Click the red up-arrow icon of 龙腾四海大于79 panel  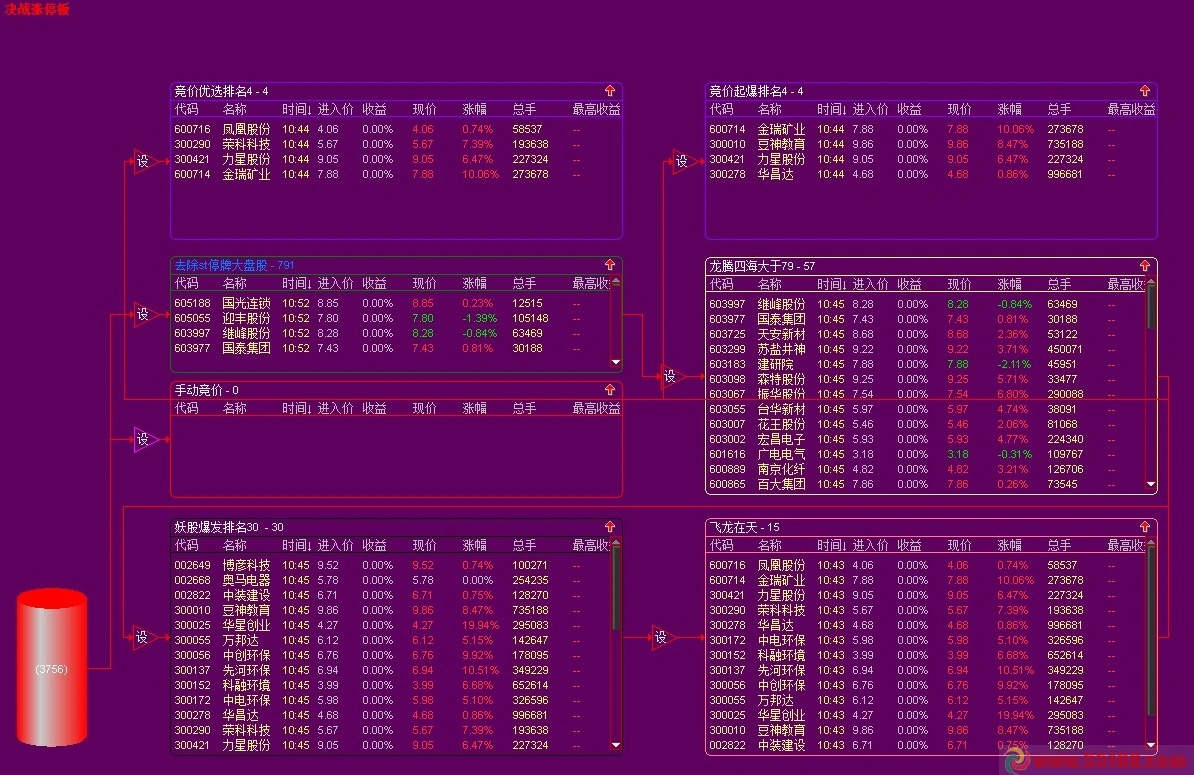pyautogui.click(x=1145, y=266)
